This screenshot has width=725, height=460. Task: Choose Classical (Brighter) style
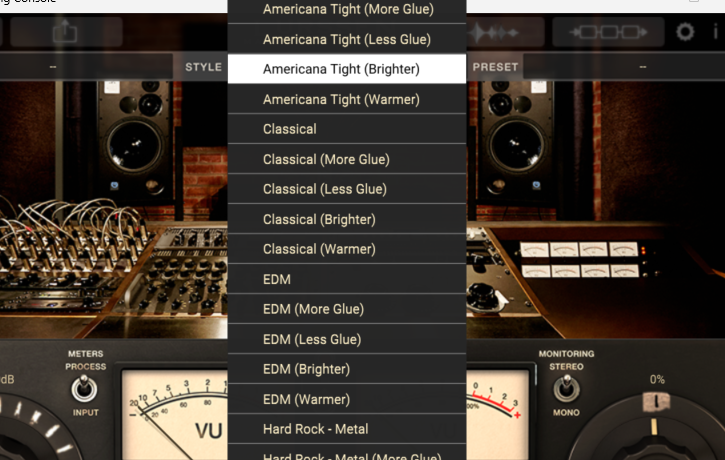(x=347, y=219)
